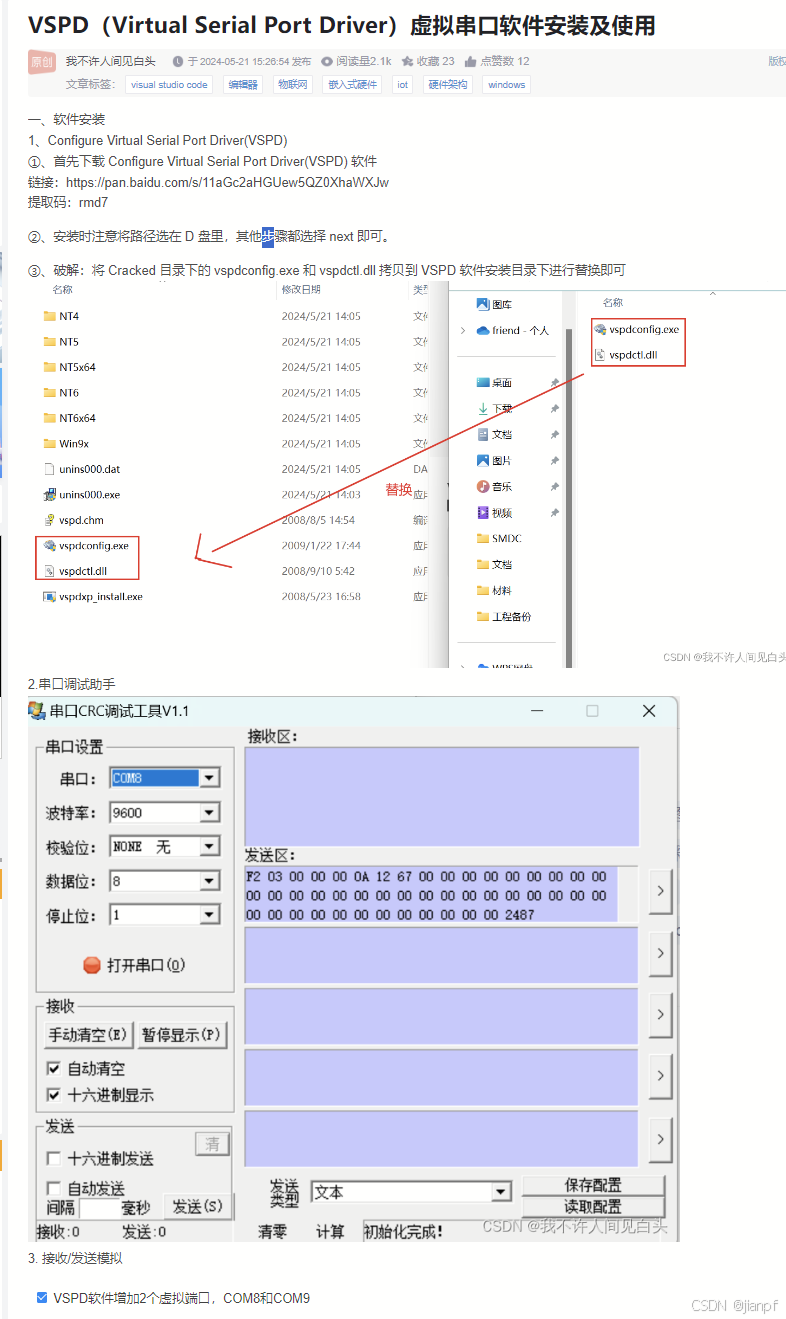Screen dimensions: 786x1319
Task: Click the 收藏 star icon
Action: pos(408,61)
